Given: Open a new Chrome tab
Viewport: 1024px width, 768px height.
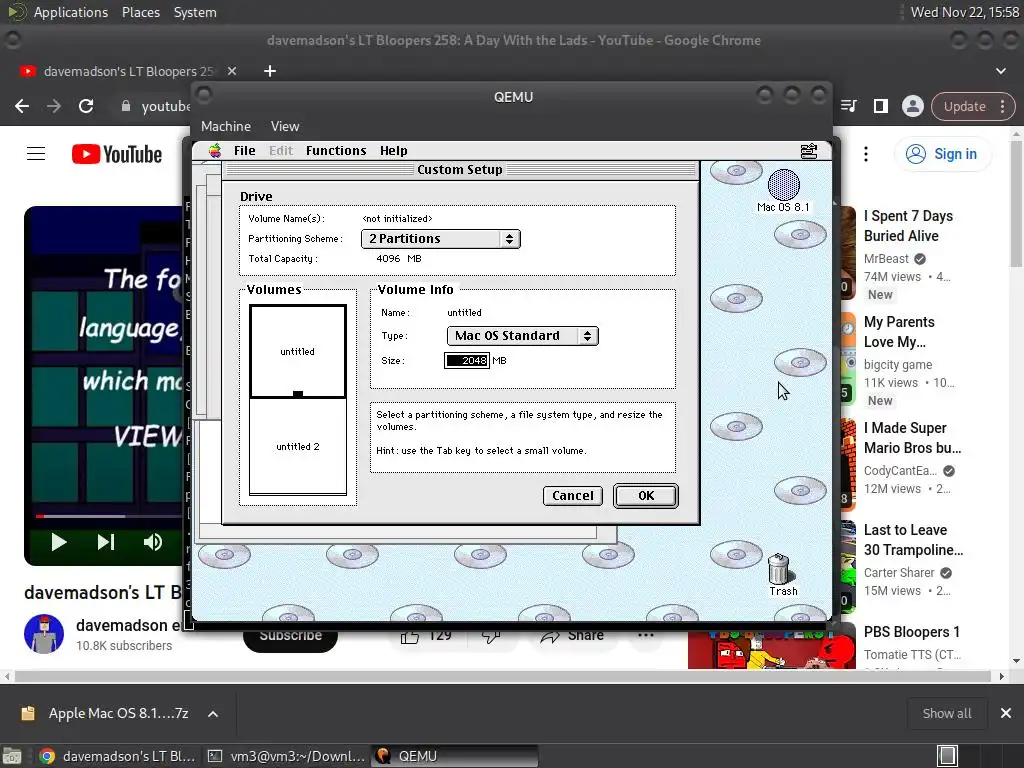Looking at the screenshot, I should click(x=270, y=71).
